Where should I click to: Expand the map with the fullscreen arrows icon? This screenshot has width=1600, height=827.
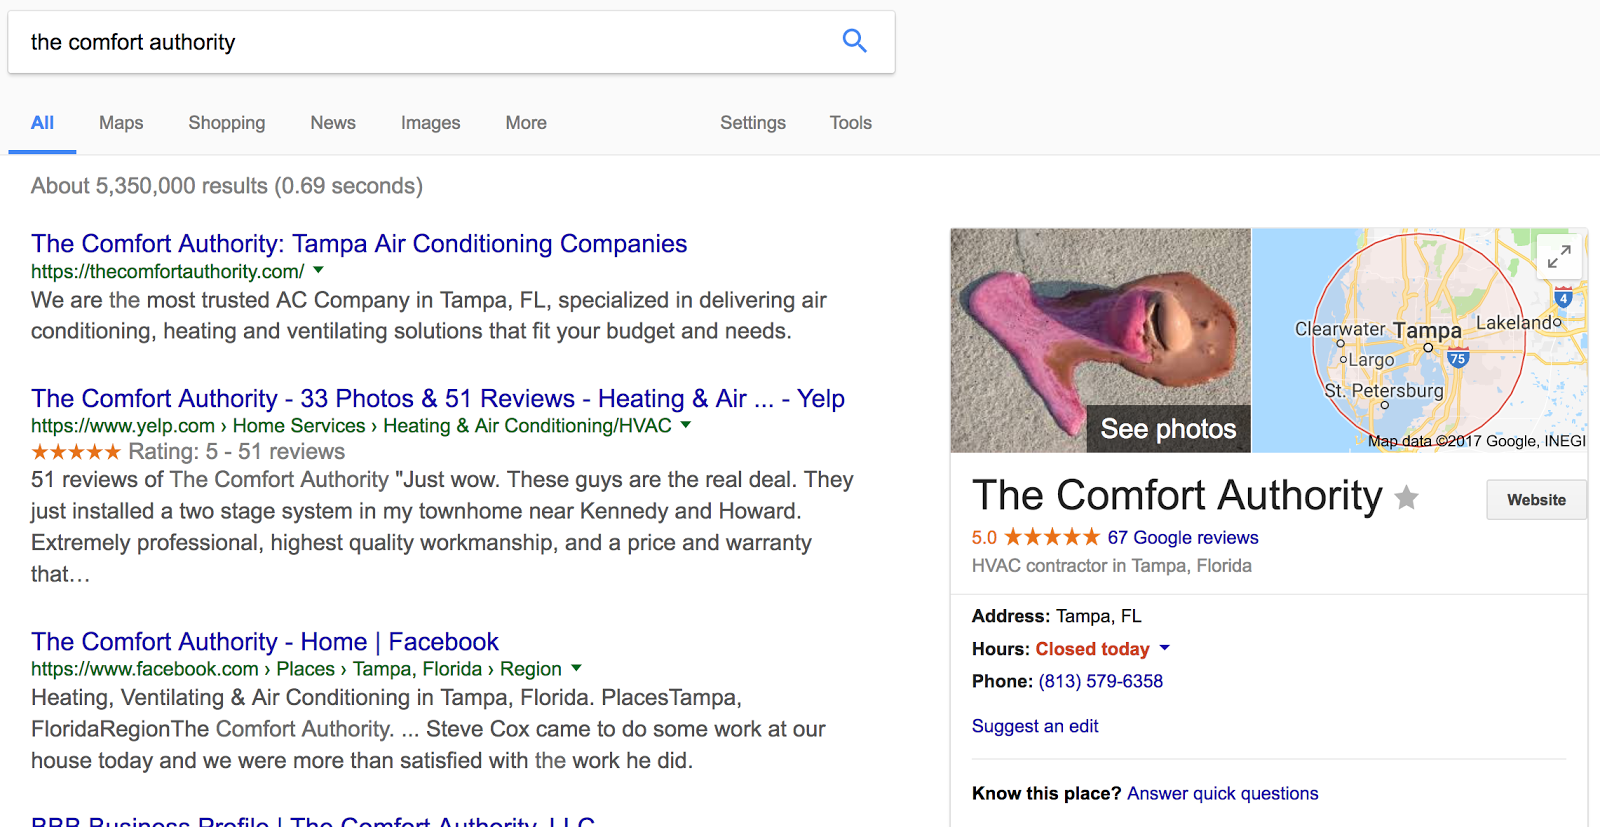click(x=1559, y=257)
